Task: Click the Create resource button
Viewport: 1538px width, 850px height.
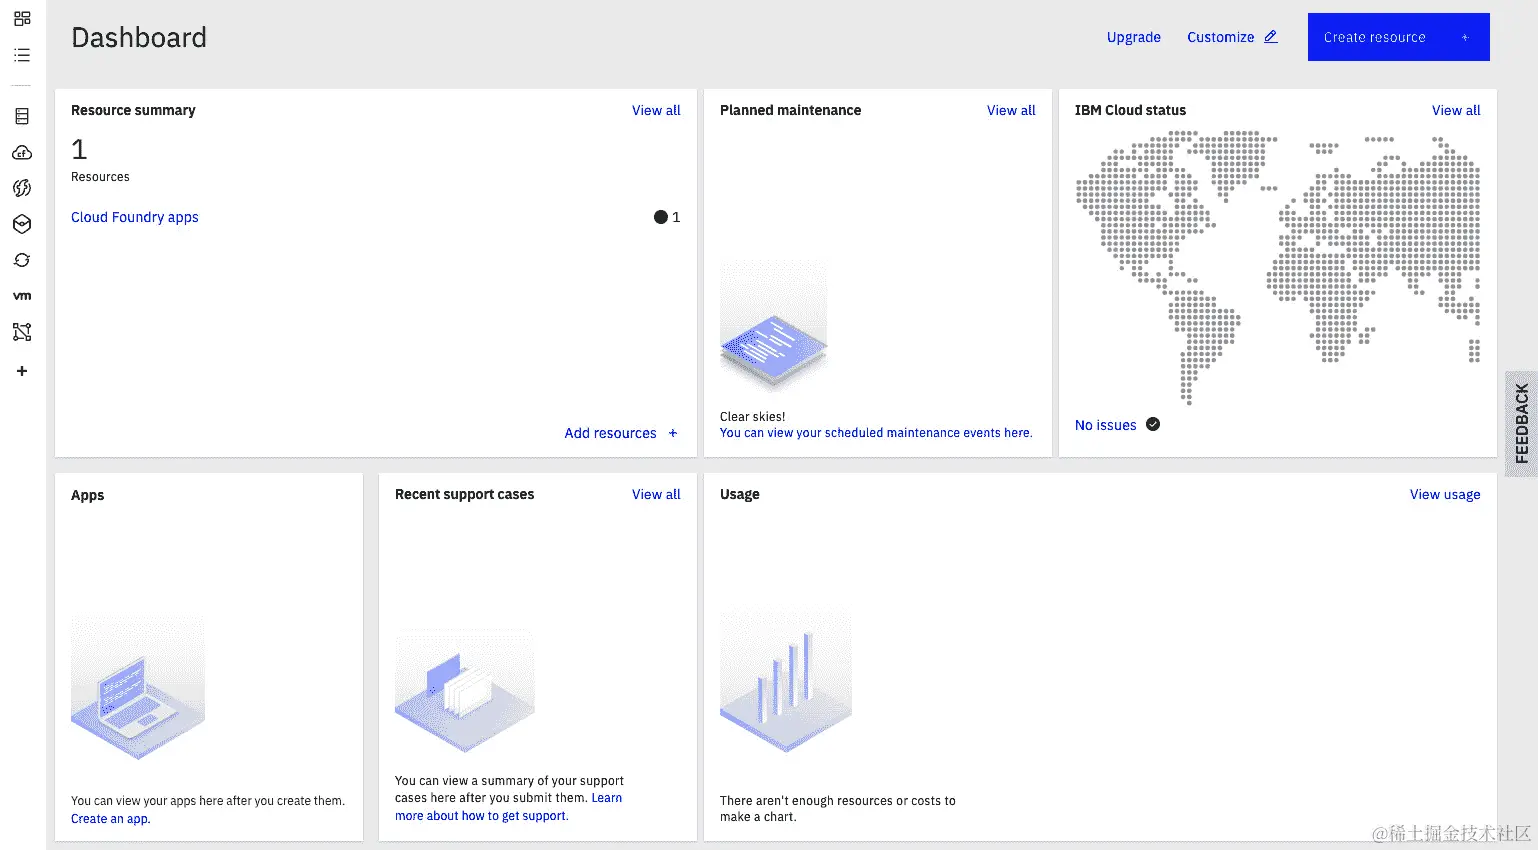Action: (x=1398, y=37)
